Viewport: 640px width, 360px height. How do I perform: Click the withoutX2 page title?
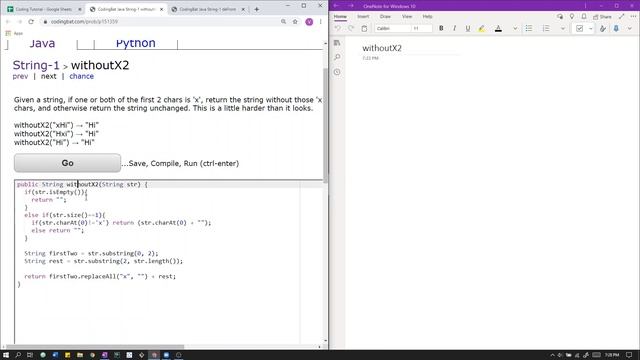coord(382,48)
